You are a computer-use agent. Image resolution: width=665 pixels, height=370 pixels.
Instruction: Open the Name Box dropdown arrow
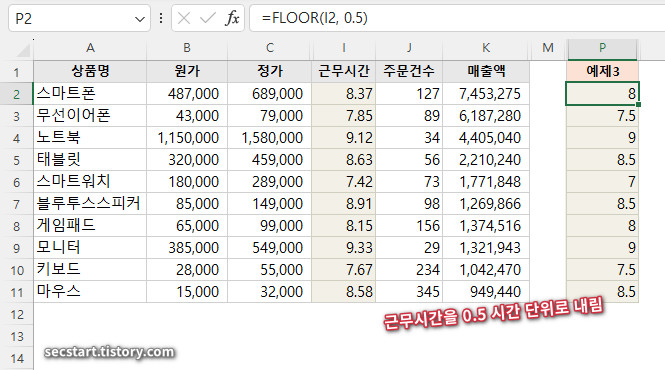[140, 19]
